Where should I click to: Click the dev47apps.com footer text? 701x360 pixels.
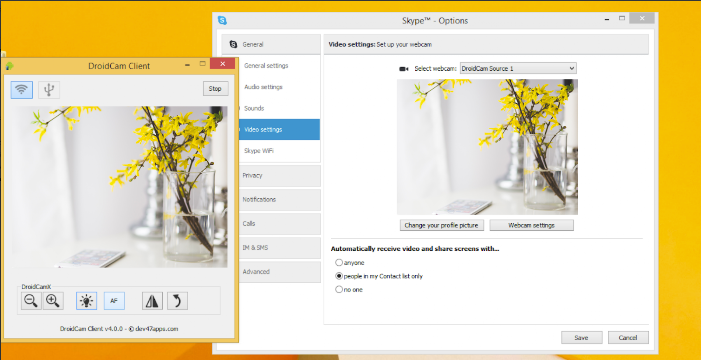[x=156, y=329]
